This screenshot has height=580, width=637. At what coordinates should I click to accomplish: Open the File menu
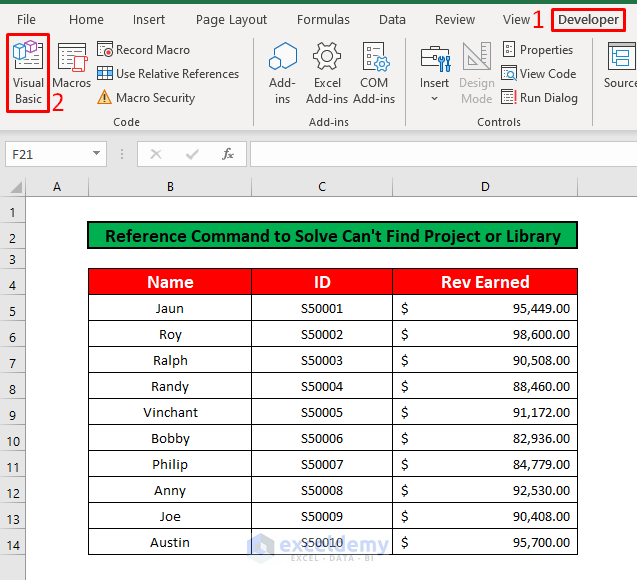pos(27,19)
